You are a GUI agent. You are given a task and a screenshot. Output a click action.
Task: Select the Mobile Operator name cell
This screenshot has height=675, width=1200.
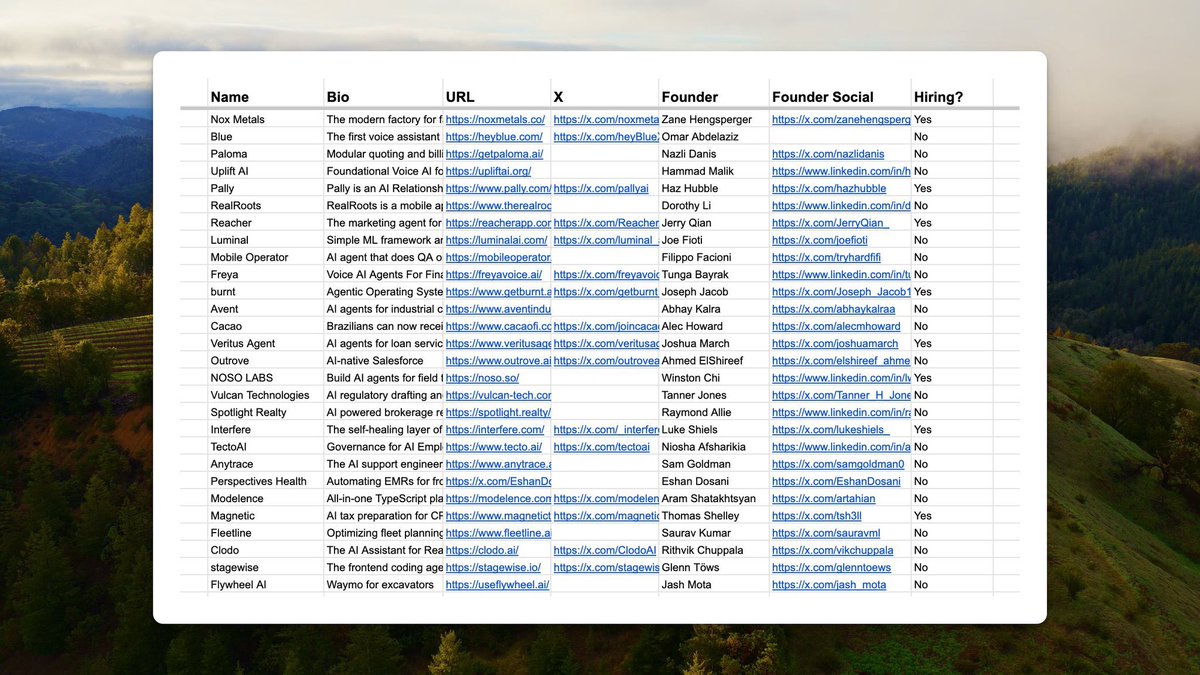[x=265, y=257]
